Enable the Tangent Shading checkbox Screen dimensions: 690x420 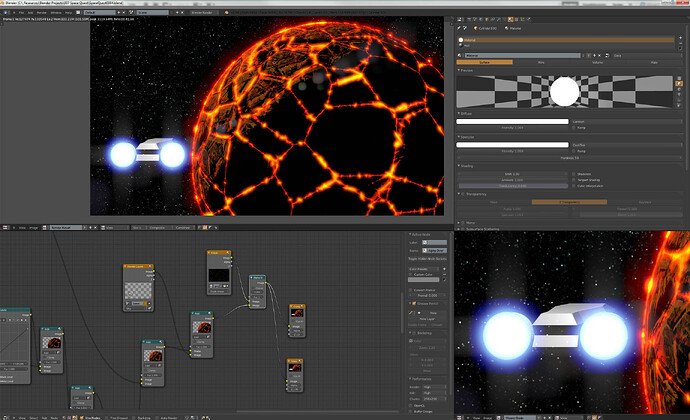tap(574, 180)
